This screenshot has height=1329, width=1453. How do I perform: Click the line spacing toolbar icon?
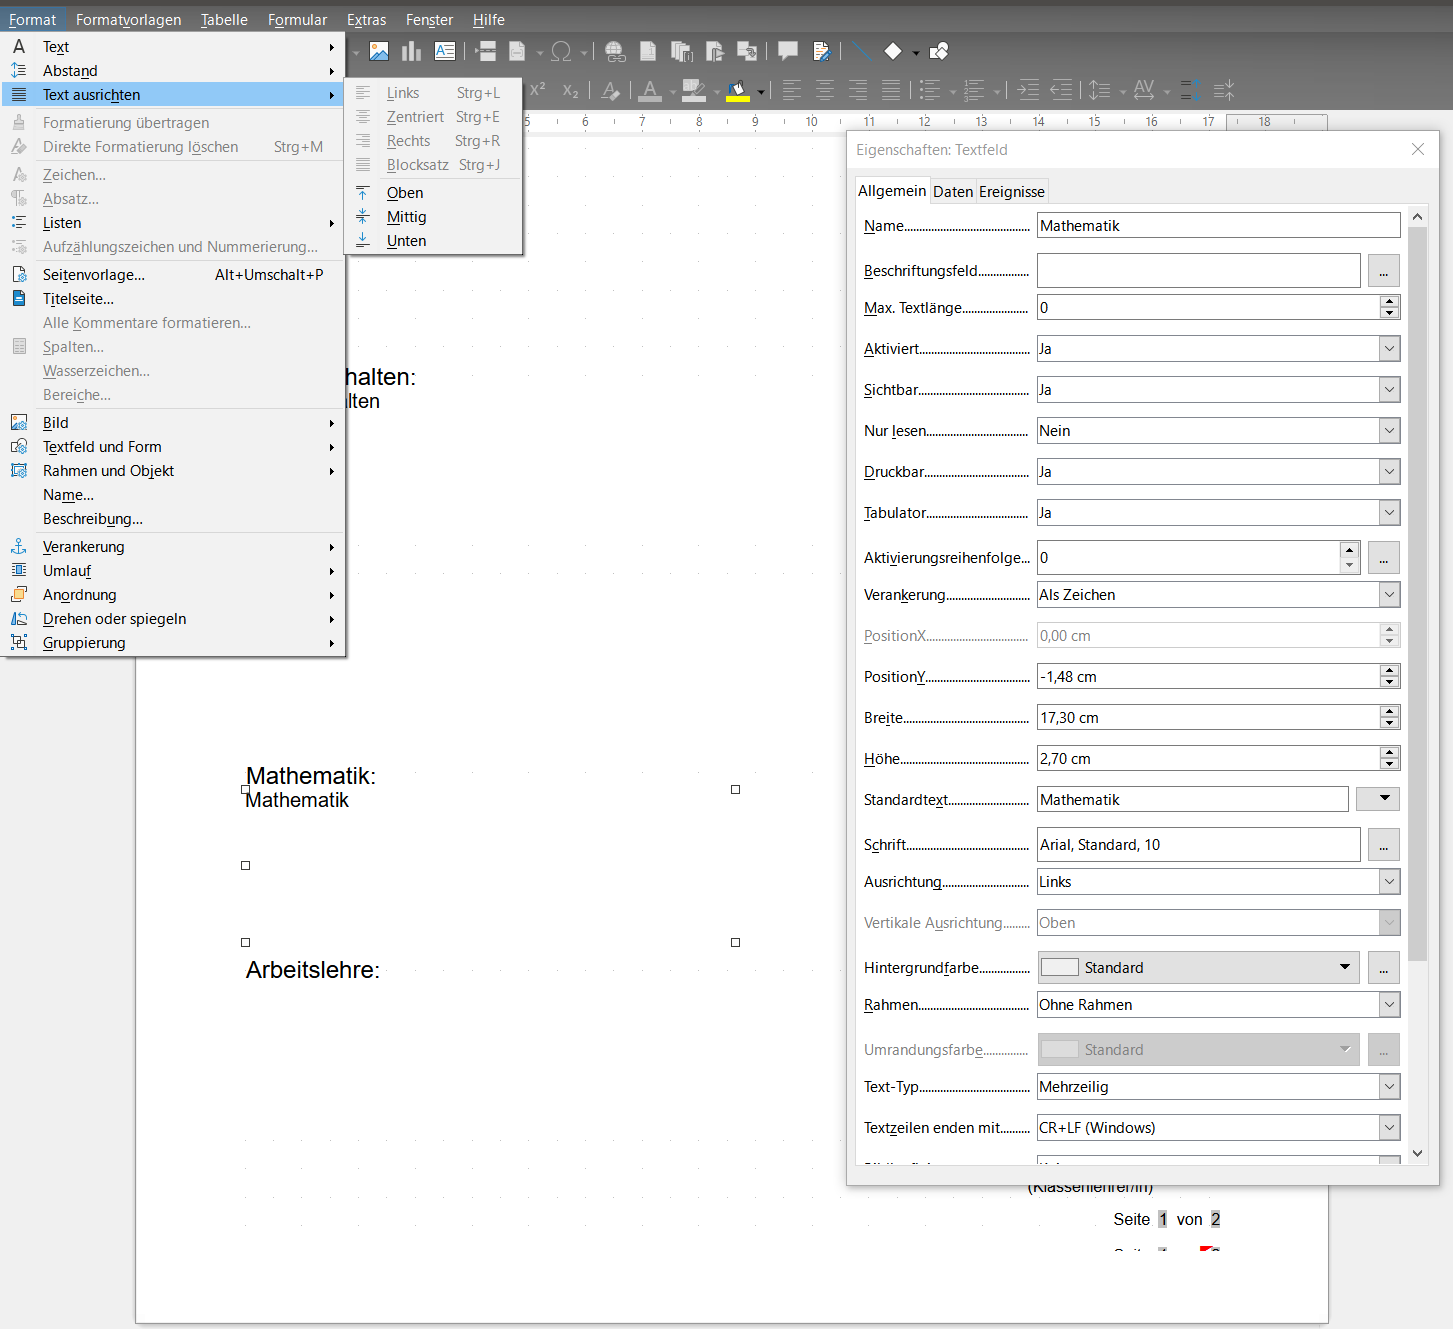click(1100, 90)
